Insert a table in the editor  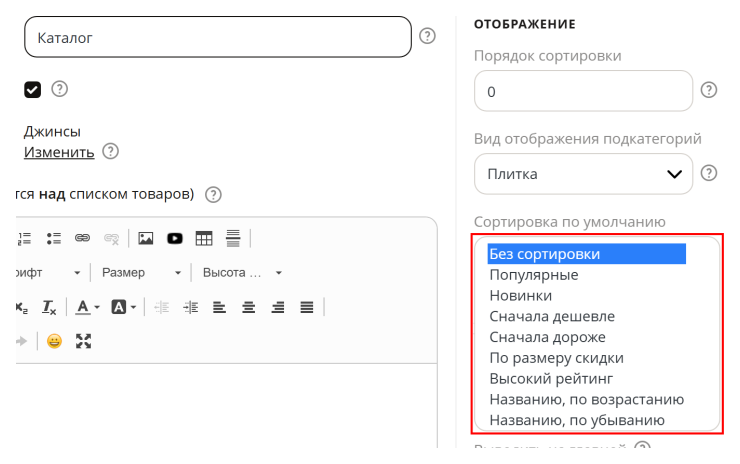pyautogui.click(x=204, y=238)
